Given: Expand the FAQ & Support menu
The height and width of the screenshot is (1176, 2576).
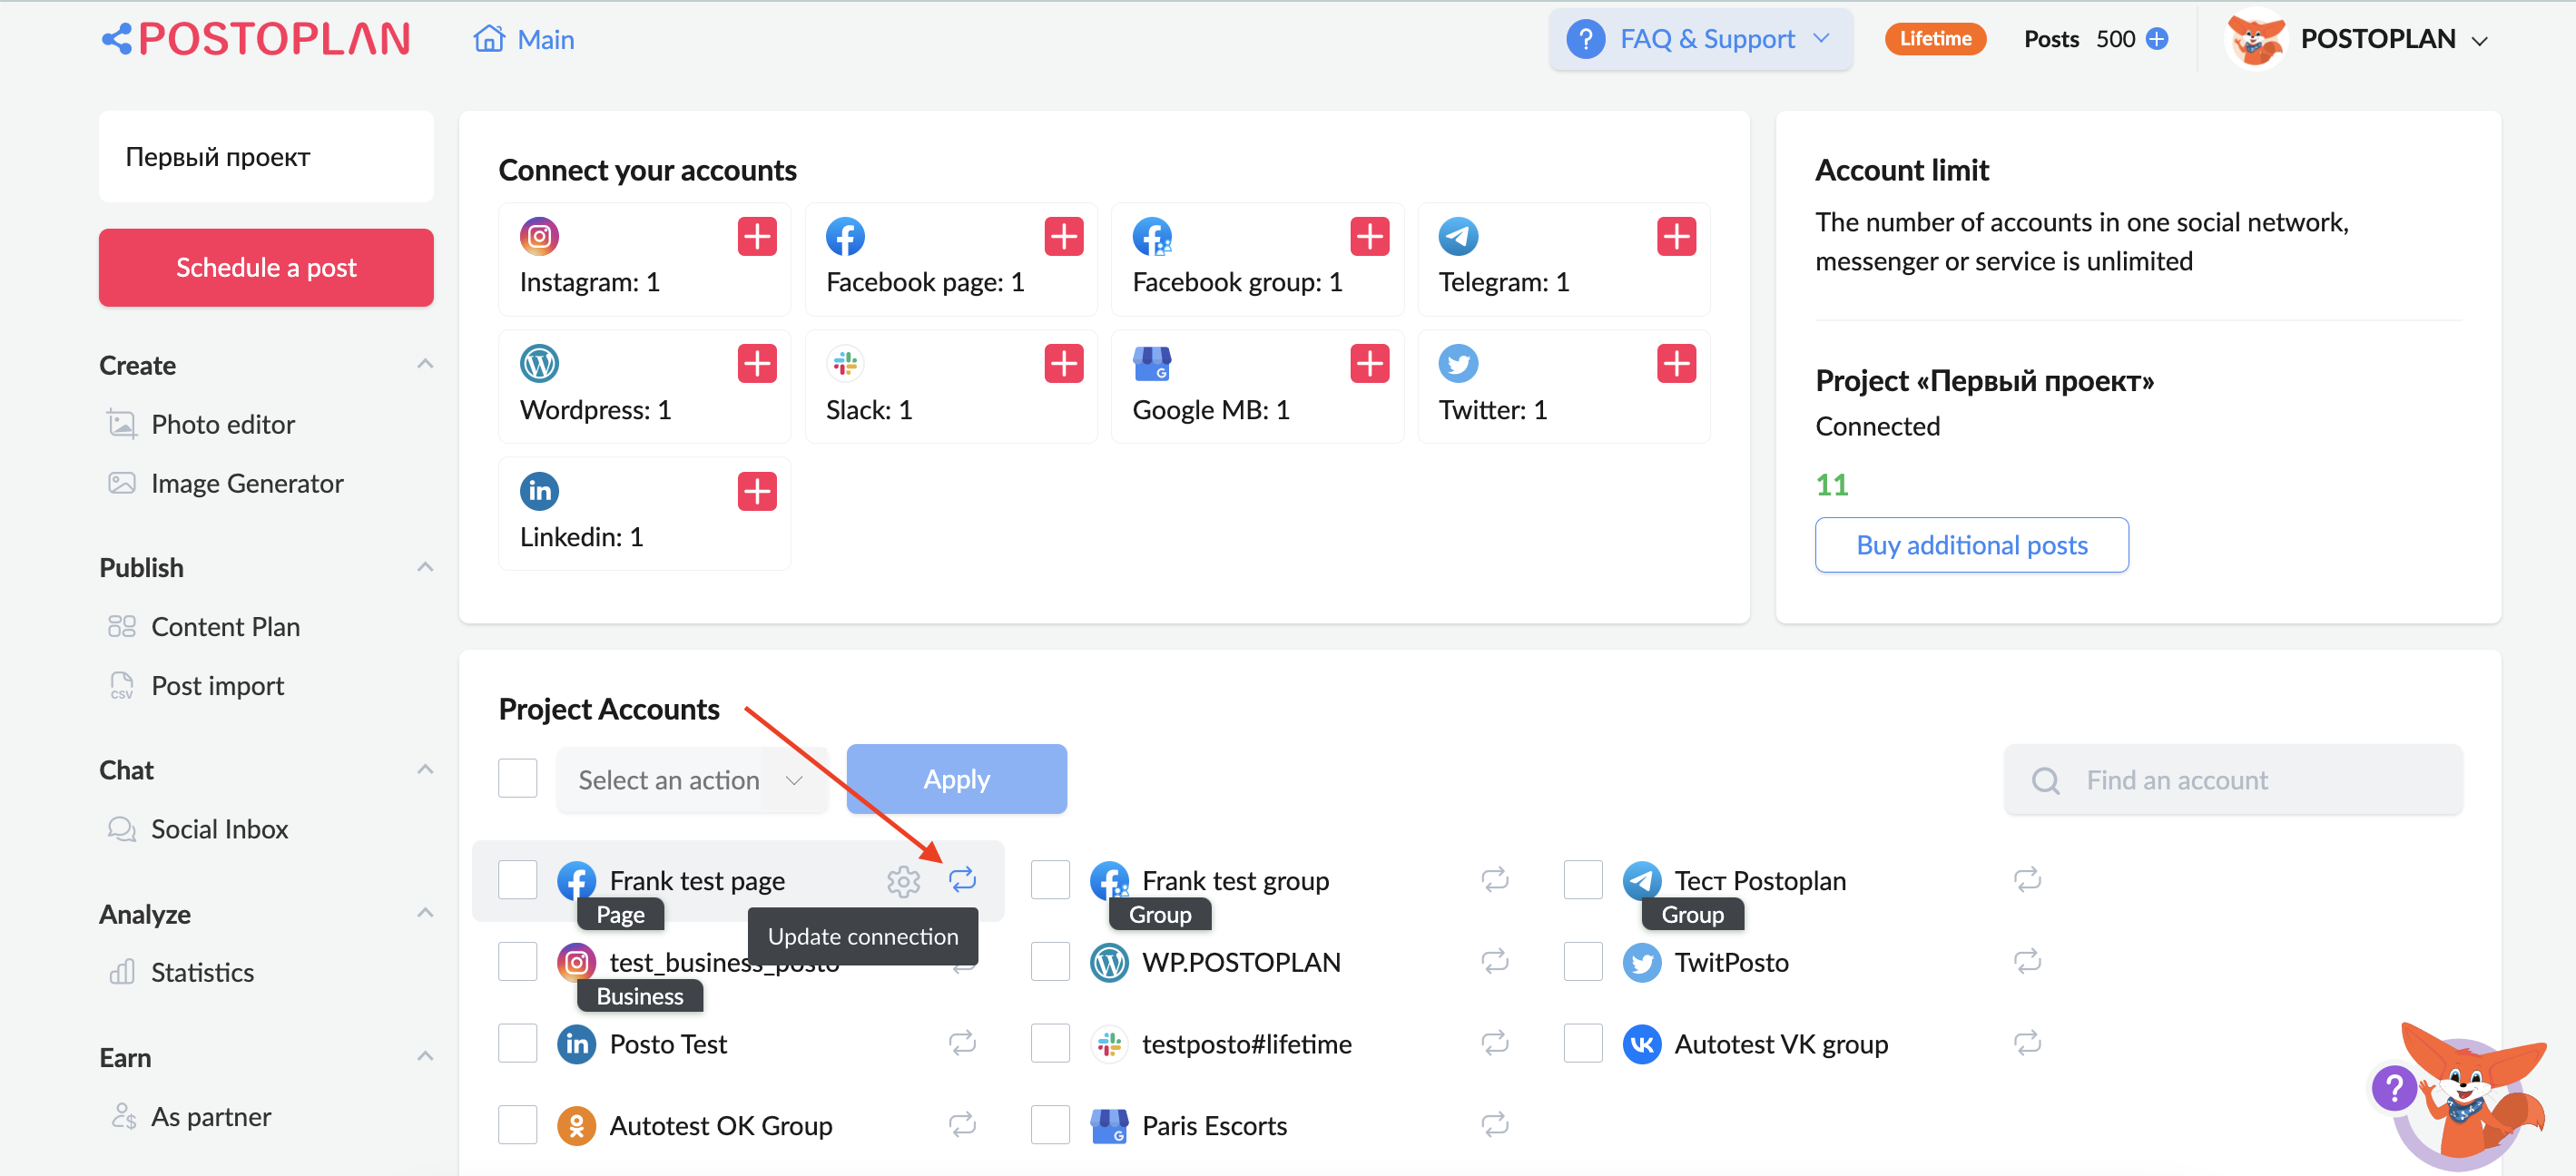Looking at the screenshot, I should pos(1700,39).
